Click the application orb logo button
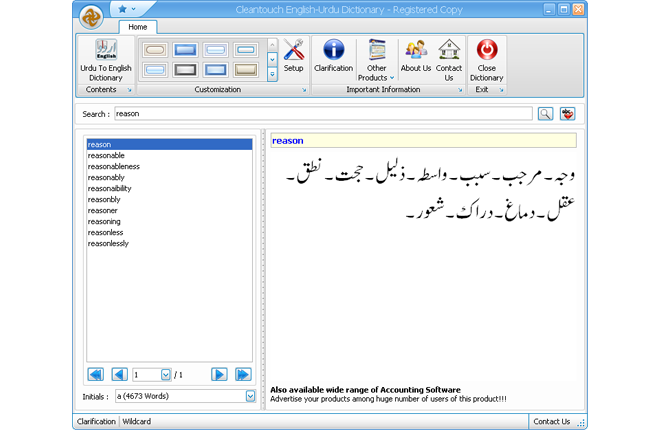 [92, 17]
